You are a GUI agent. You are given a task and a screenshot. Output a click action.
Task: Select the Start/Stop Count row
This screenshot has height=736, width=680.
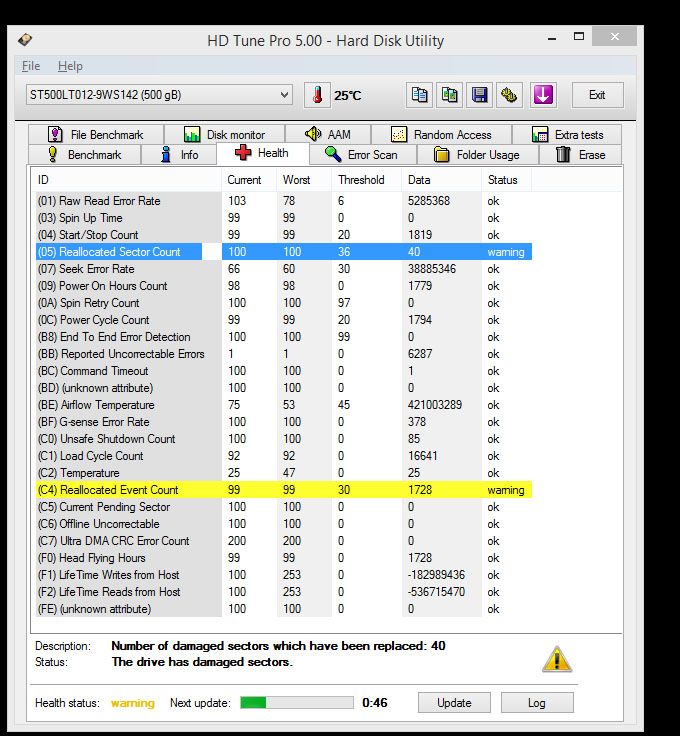click(x=283, y=235)
